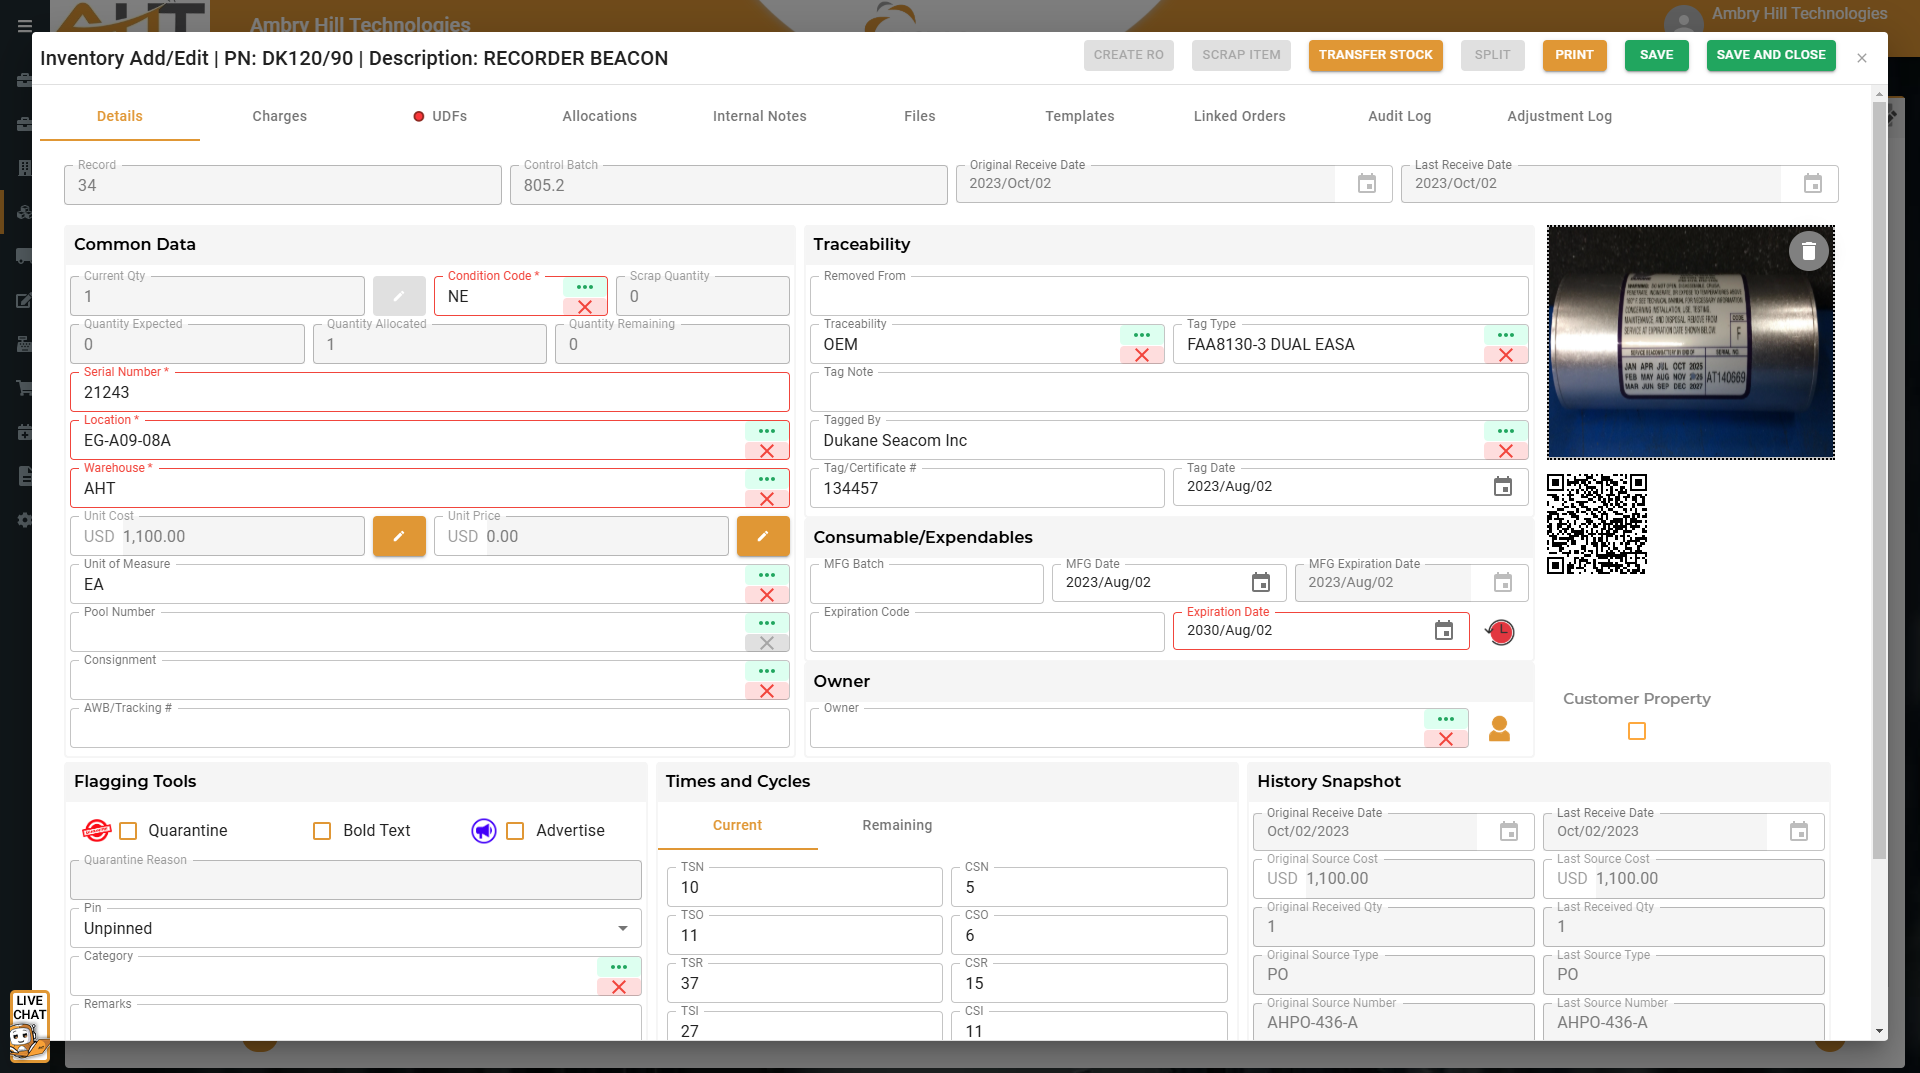The height and width of the screenshot is (1073, 1920).
Task: Open the Warehouse lookup dots
Action: (767, 479)
